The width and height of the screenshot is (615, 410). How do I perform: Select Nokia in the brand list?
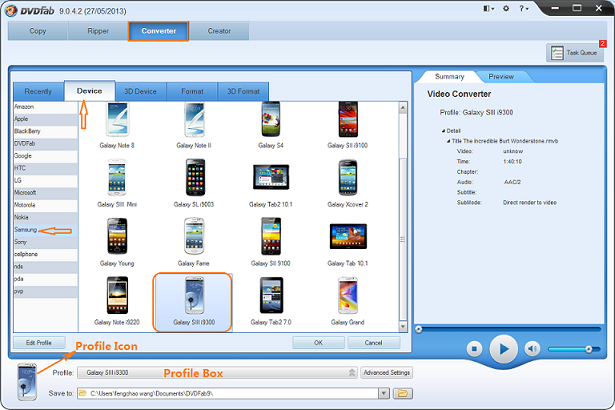point(45,217)
